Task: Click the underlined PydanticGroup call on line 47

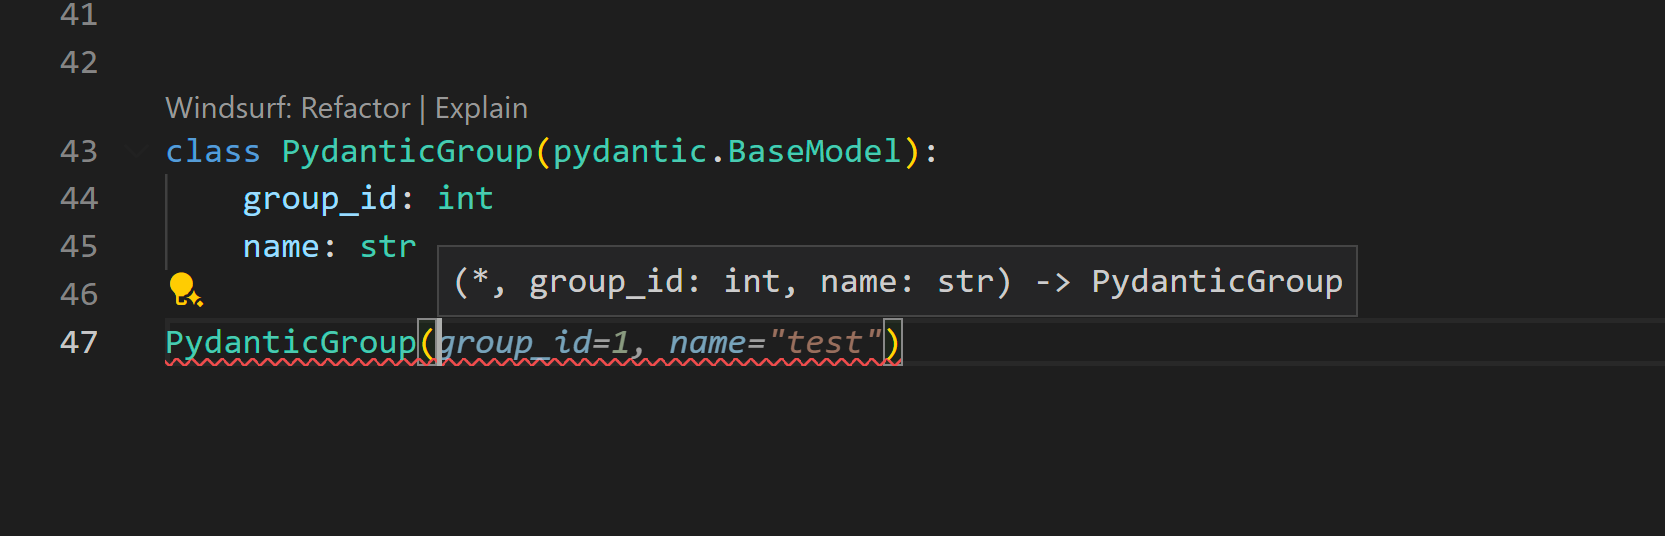Action: pyautogui.click(x=290, y=342)
